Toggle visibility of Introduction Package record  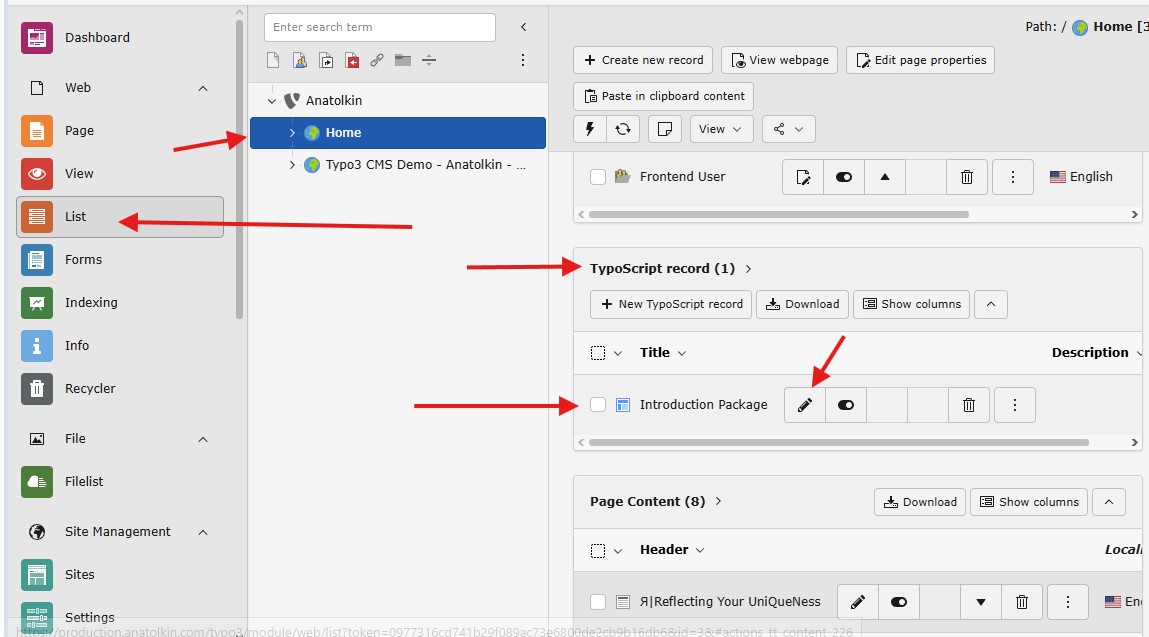(846, 405)
